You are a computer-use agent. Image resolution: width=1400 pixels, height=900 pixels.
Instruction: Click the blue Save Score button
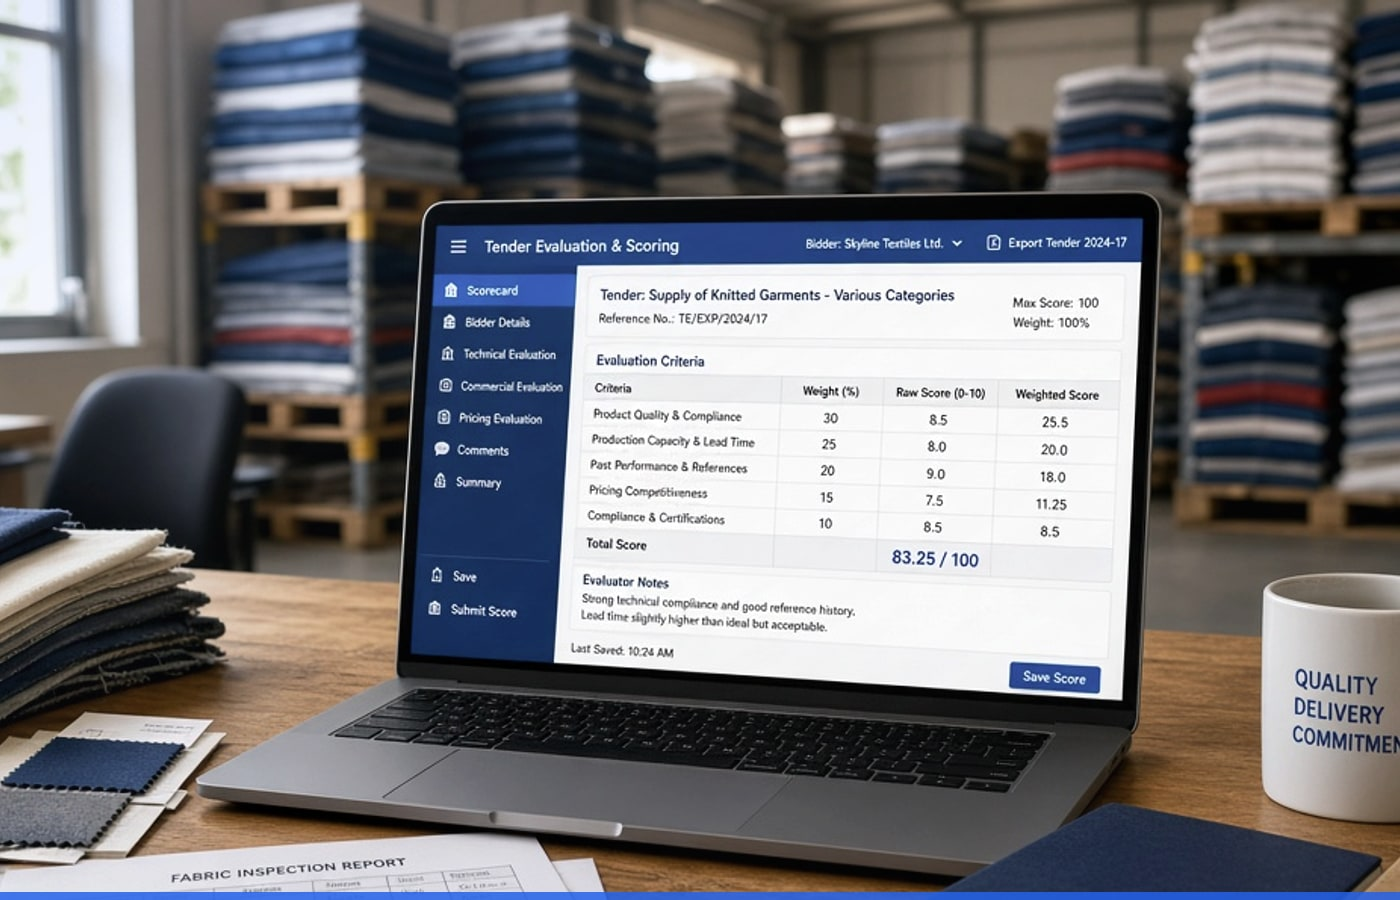tap(1054, 678)
